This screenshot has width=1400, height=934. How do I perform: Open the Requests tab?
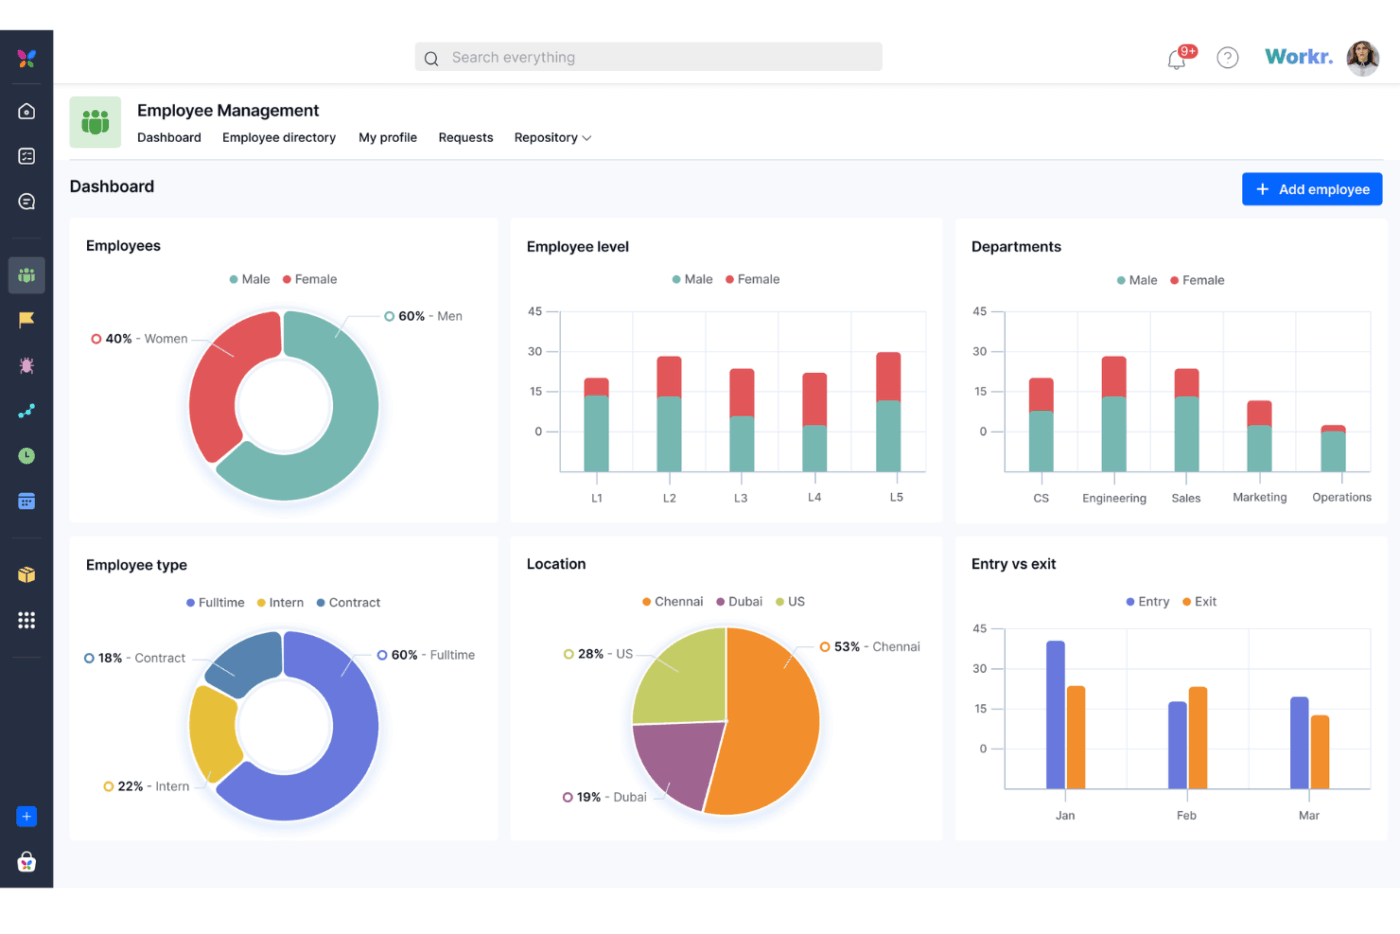(x=466, y=137)
